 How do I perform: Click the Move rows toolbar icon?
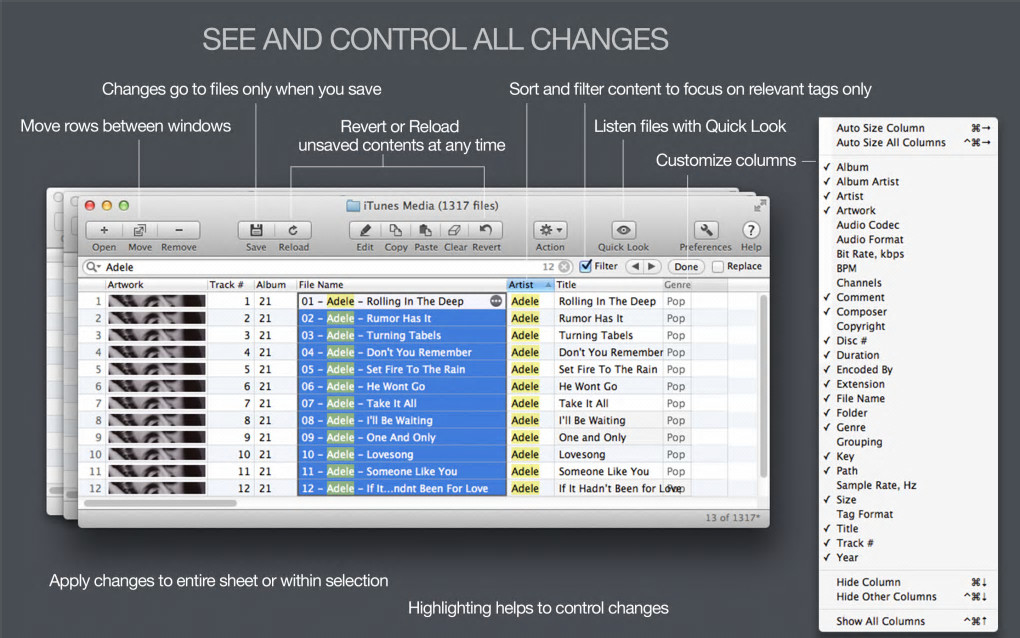coord(139,230)
